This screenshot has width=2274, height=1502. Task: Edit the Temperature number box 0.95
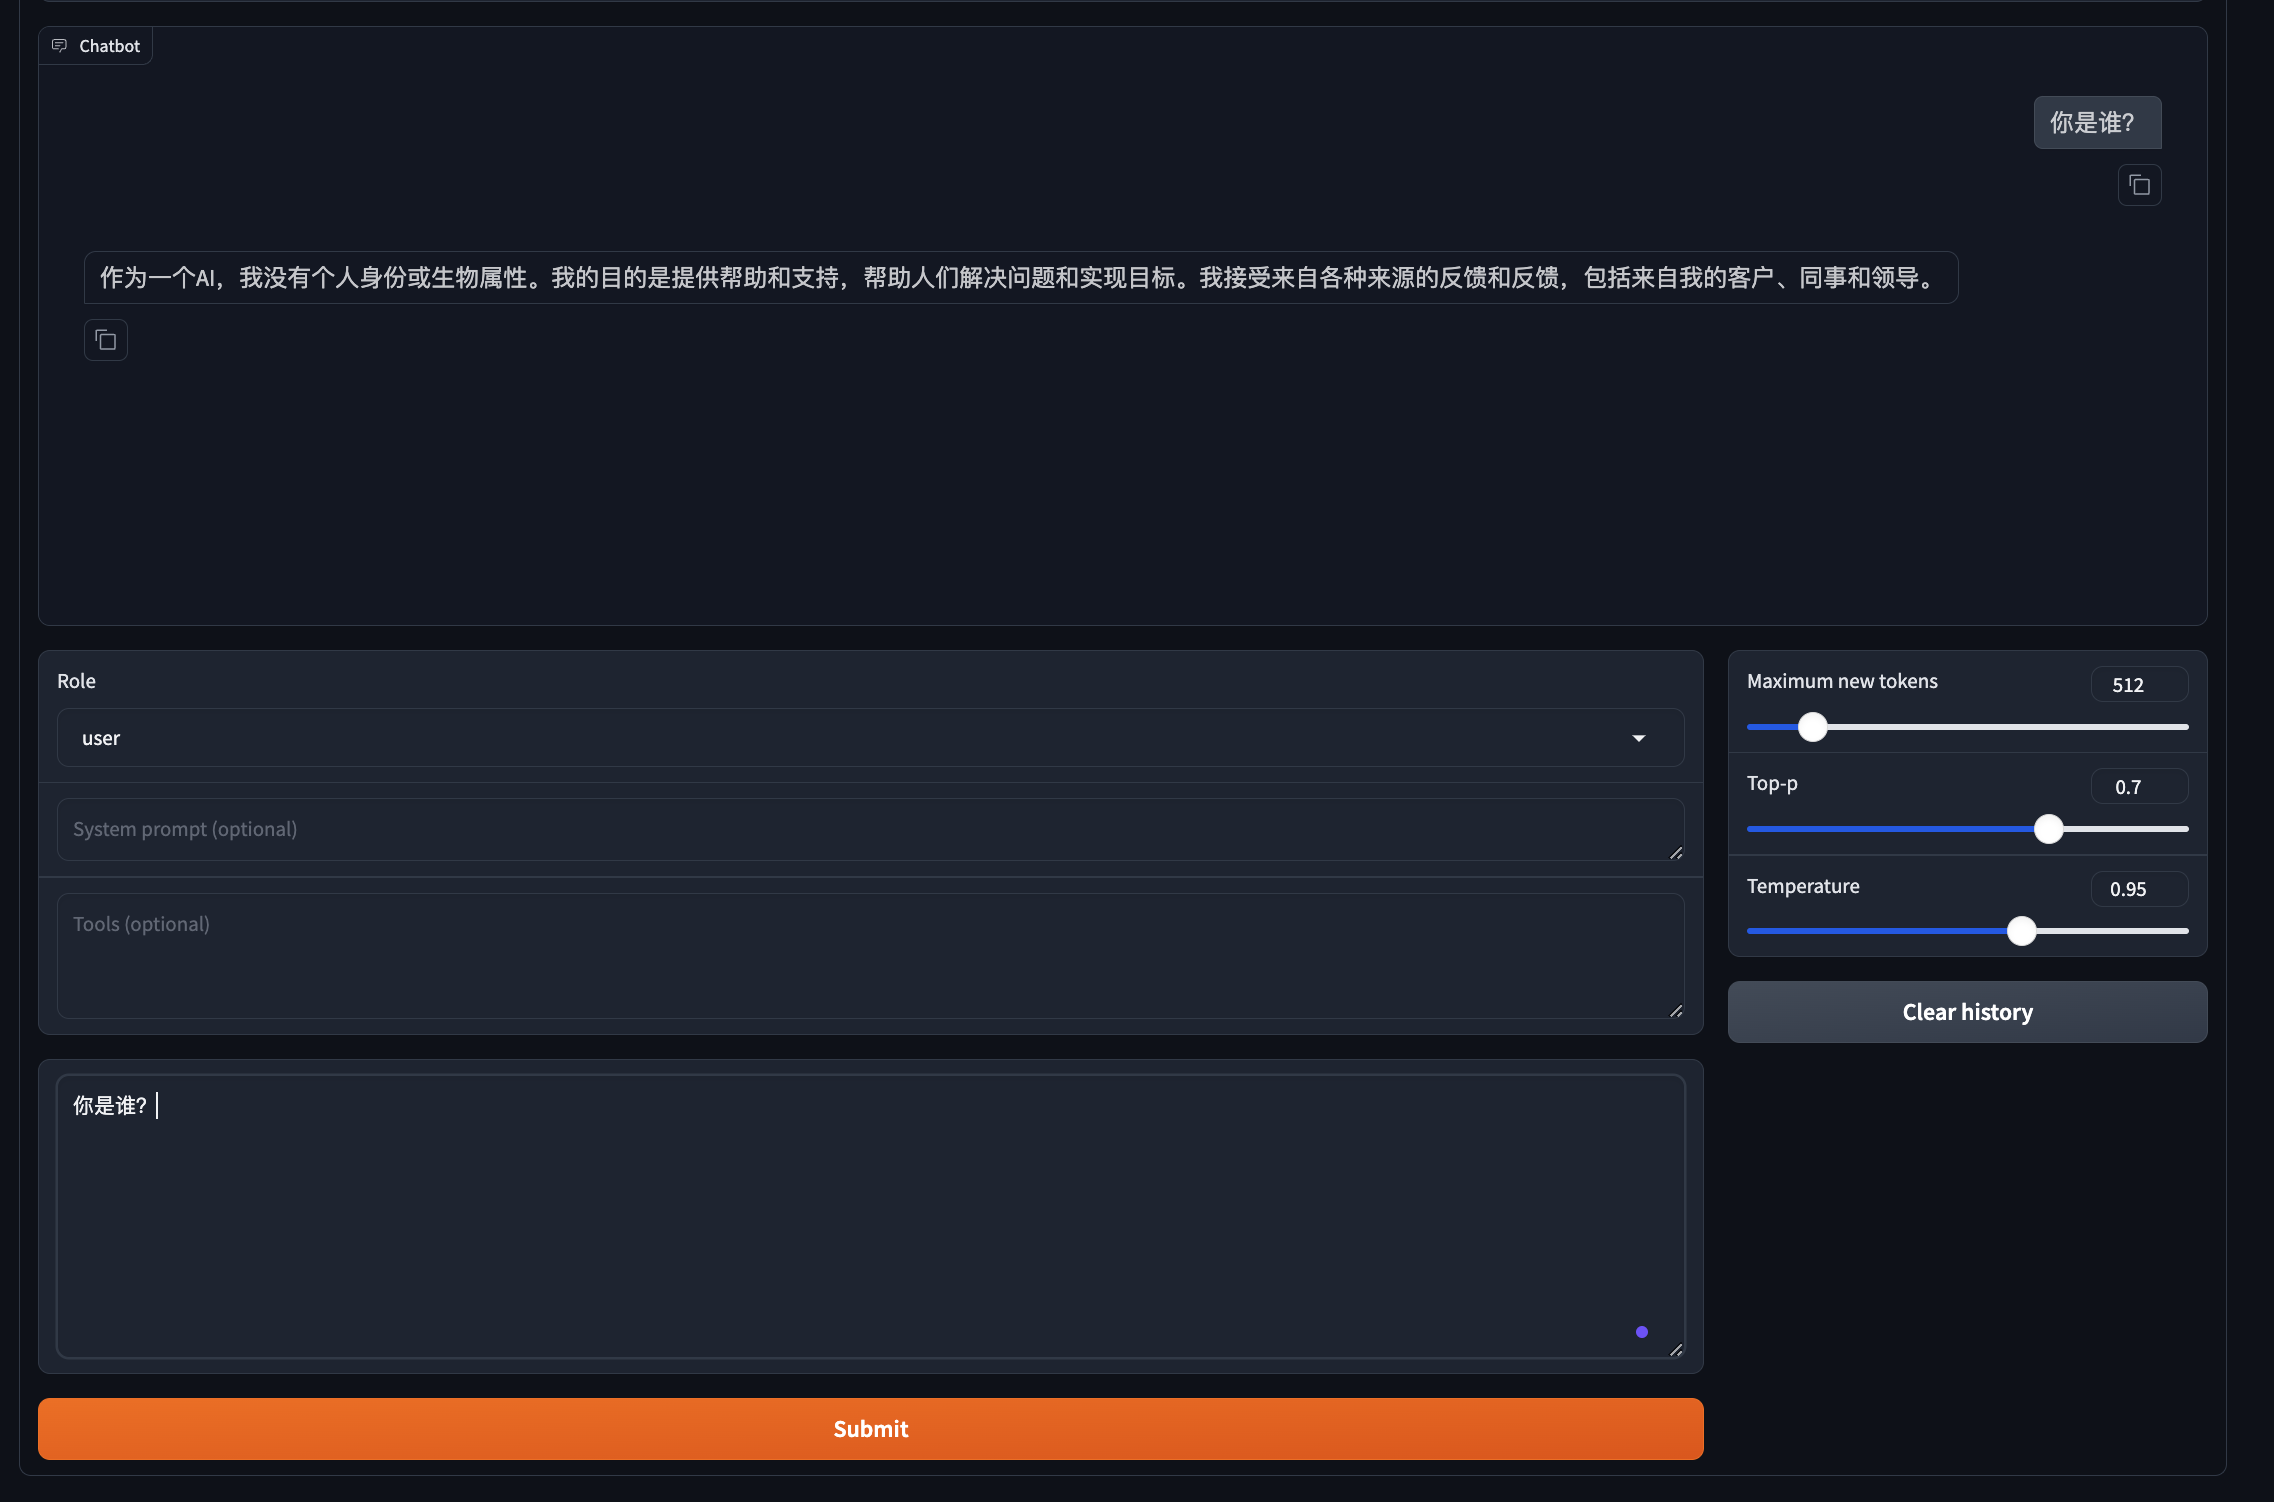pos(2138,889)
